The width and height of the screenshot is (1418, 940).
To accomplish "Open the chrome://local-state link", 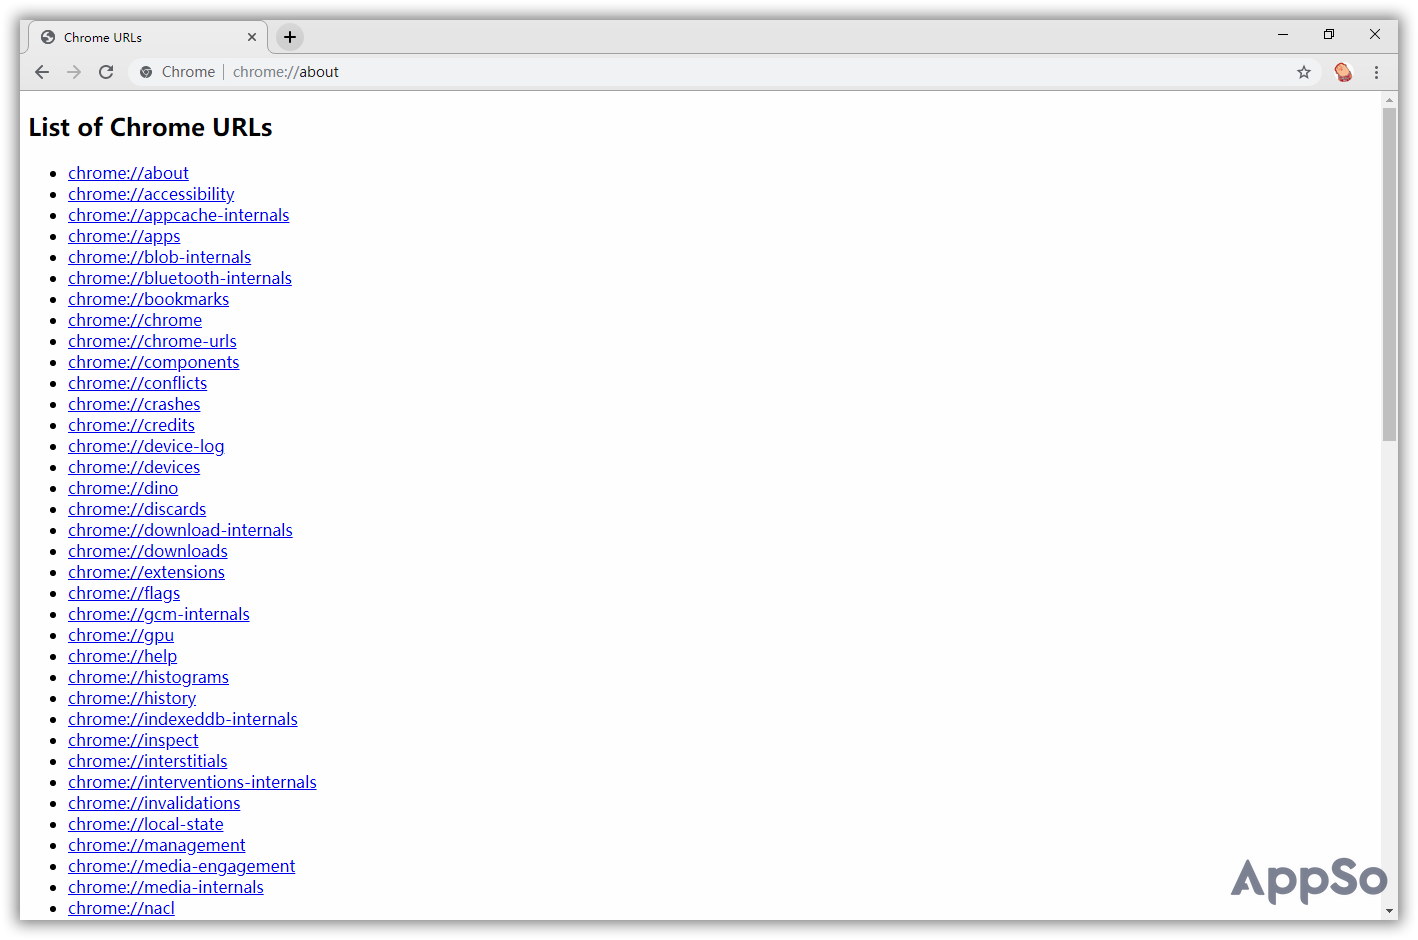I will click(x=146, y=824).
